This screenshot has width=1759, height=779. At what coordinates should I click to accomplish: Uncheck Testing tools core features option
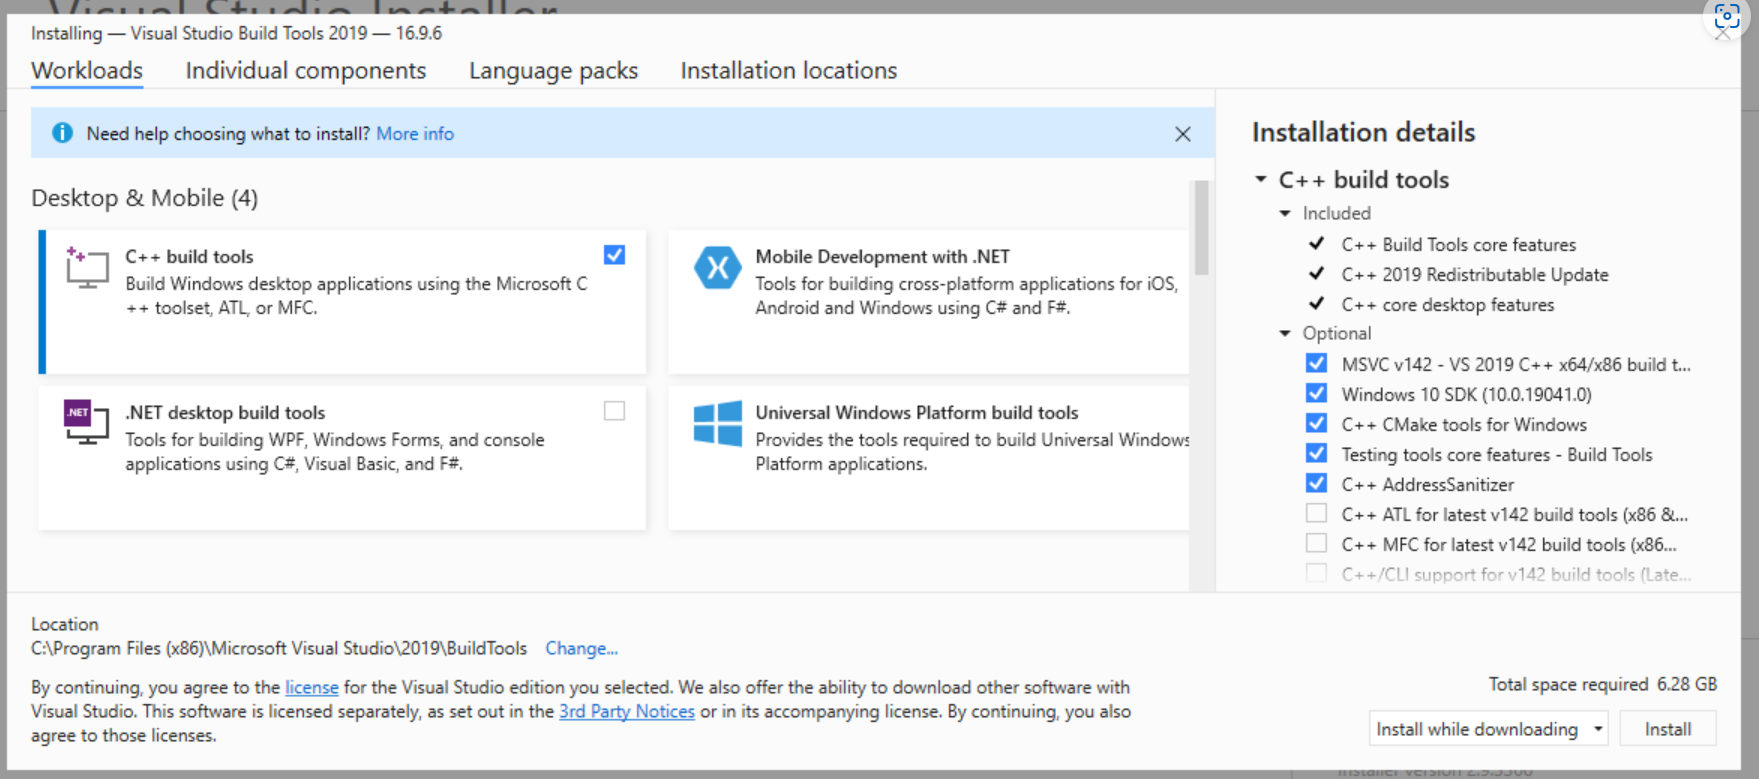[1316, 453]
